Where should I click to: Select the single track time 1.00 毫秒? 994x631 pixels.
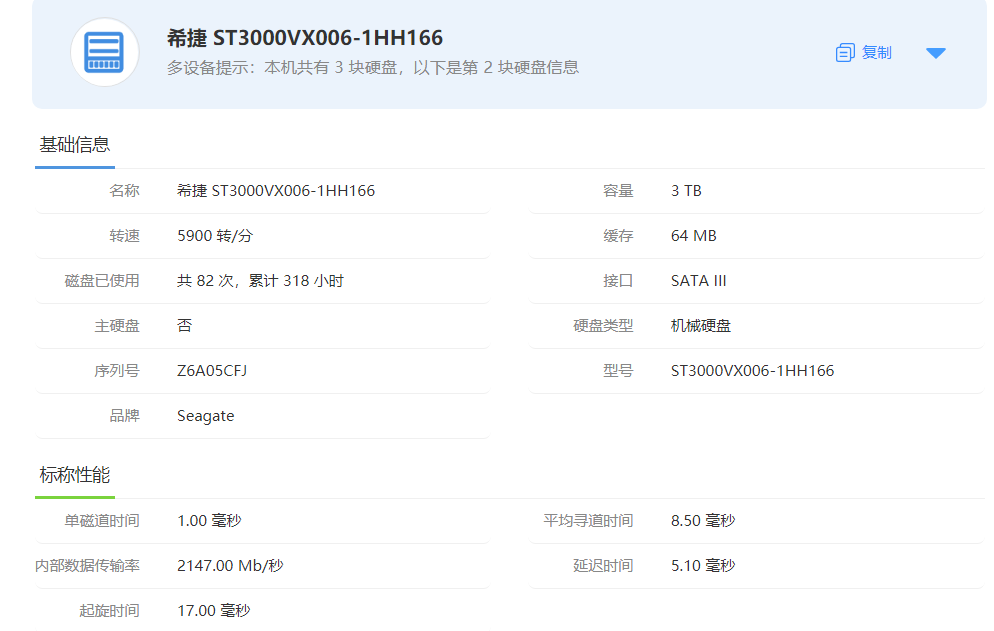coord(209,521)
